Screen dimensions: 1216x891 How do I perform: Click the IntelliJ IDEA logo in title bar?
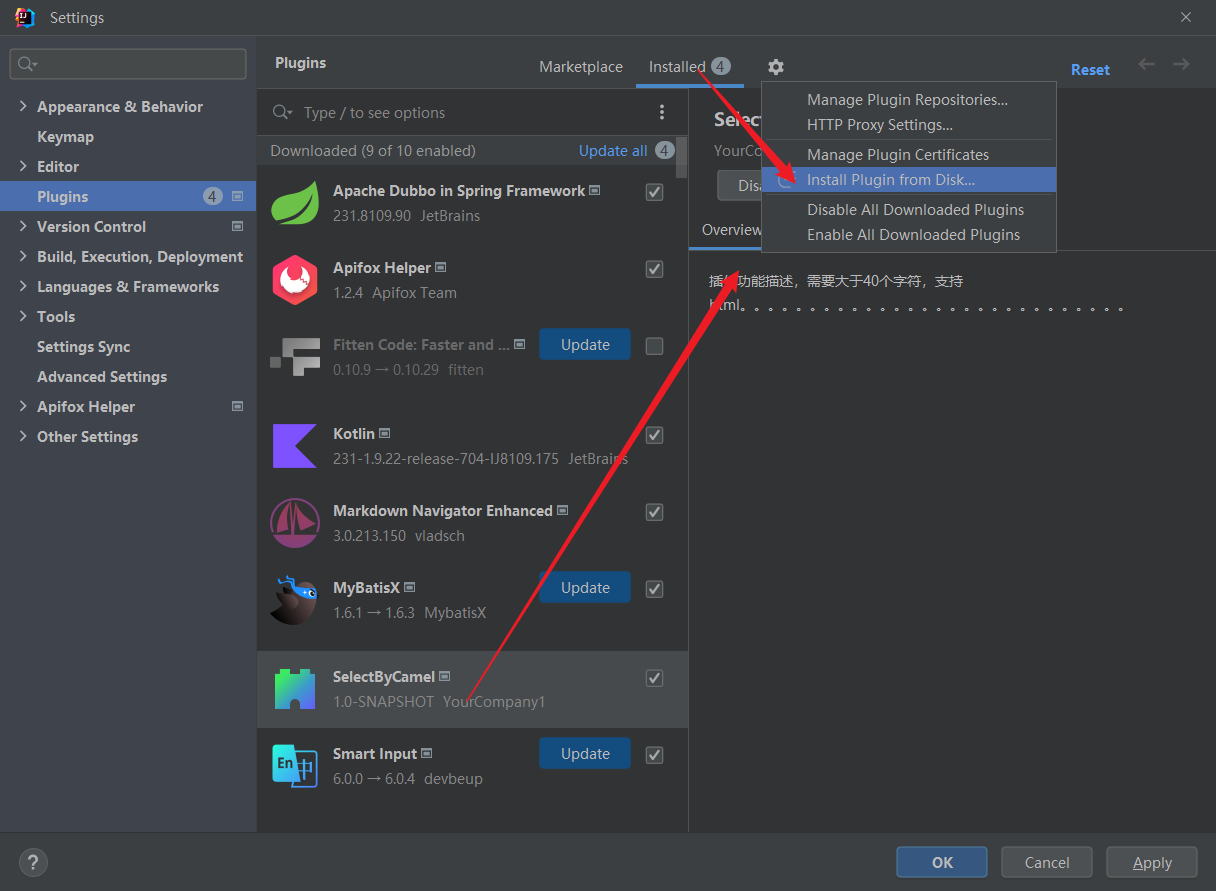(25, 17)
